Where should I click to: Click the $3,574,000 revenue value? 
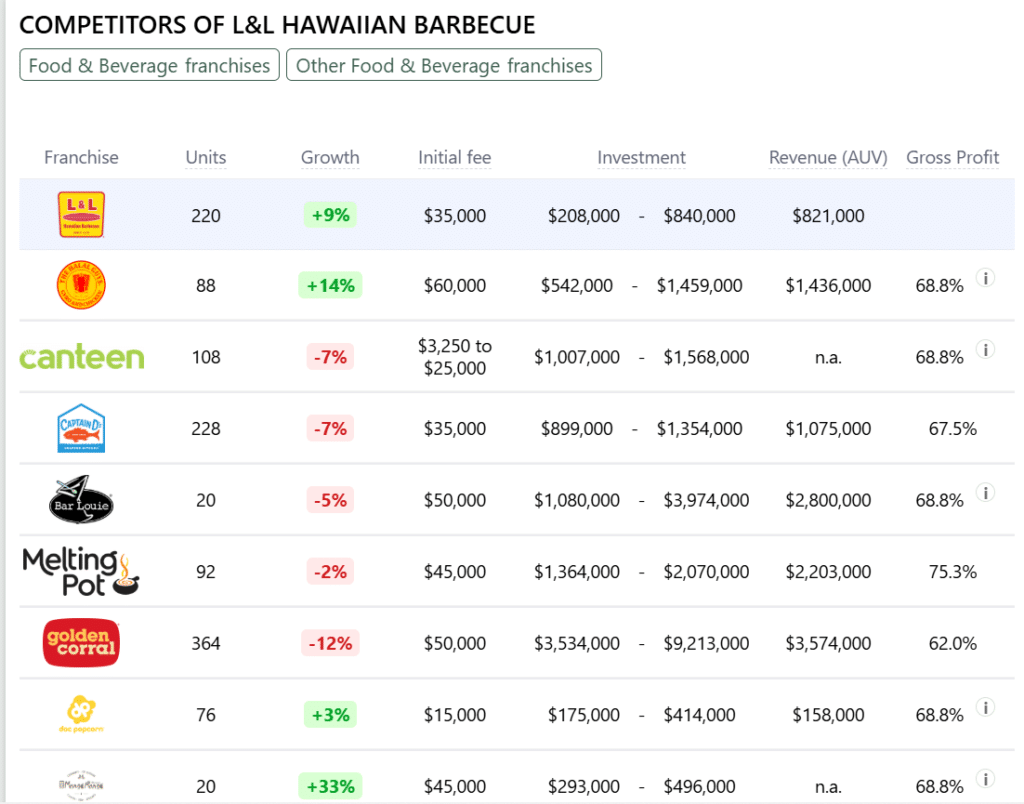click(828, 643)
